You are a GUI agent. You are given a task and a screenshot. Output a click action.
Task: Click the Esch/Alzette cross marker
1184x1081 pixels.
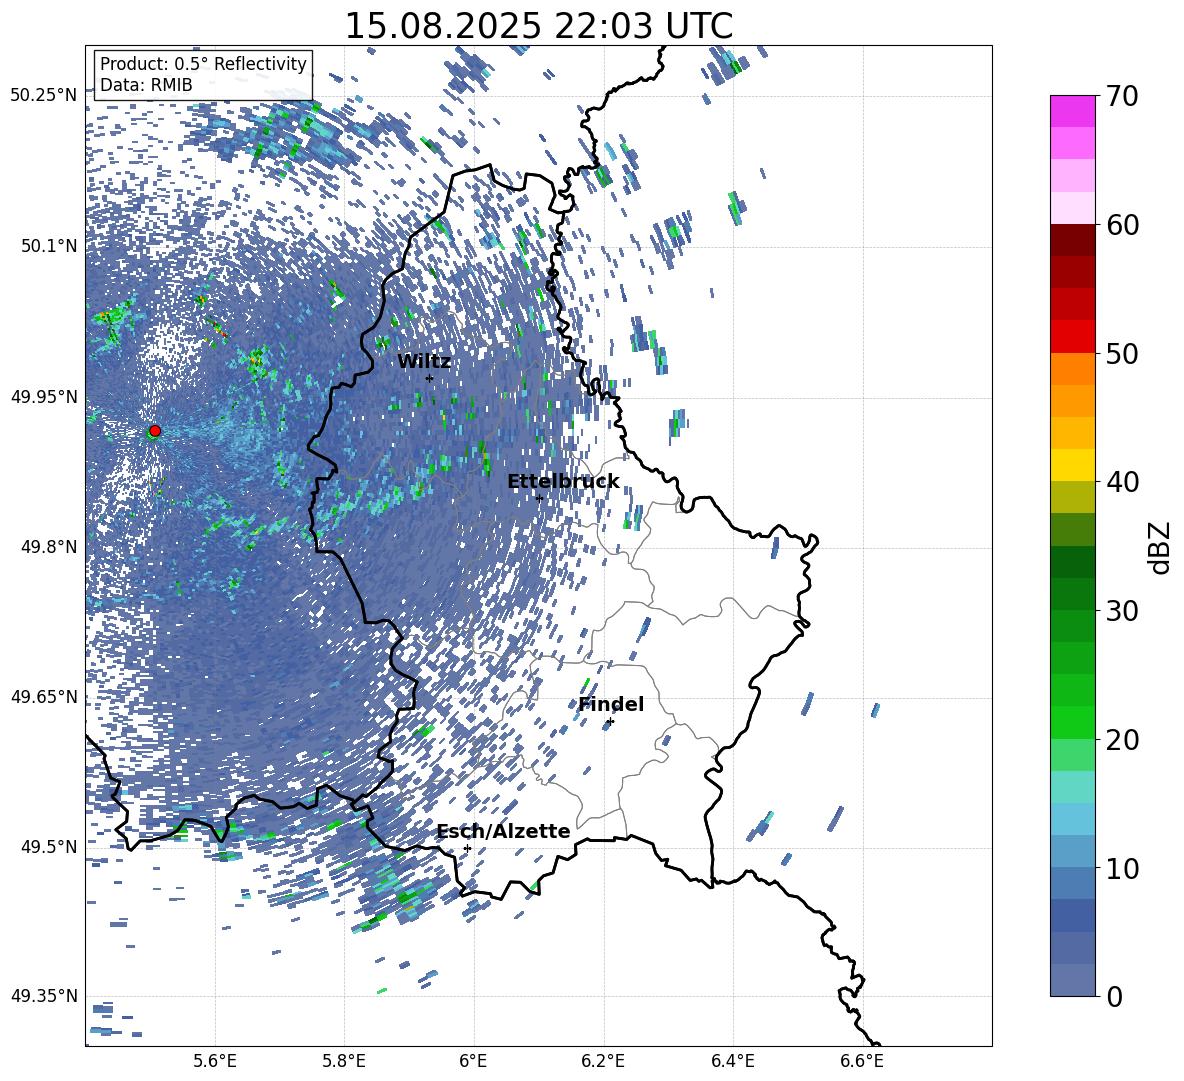click(467, 848)
